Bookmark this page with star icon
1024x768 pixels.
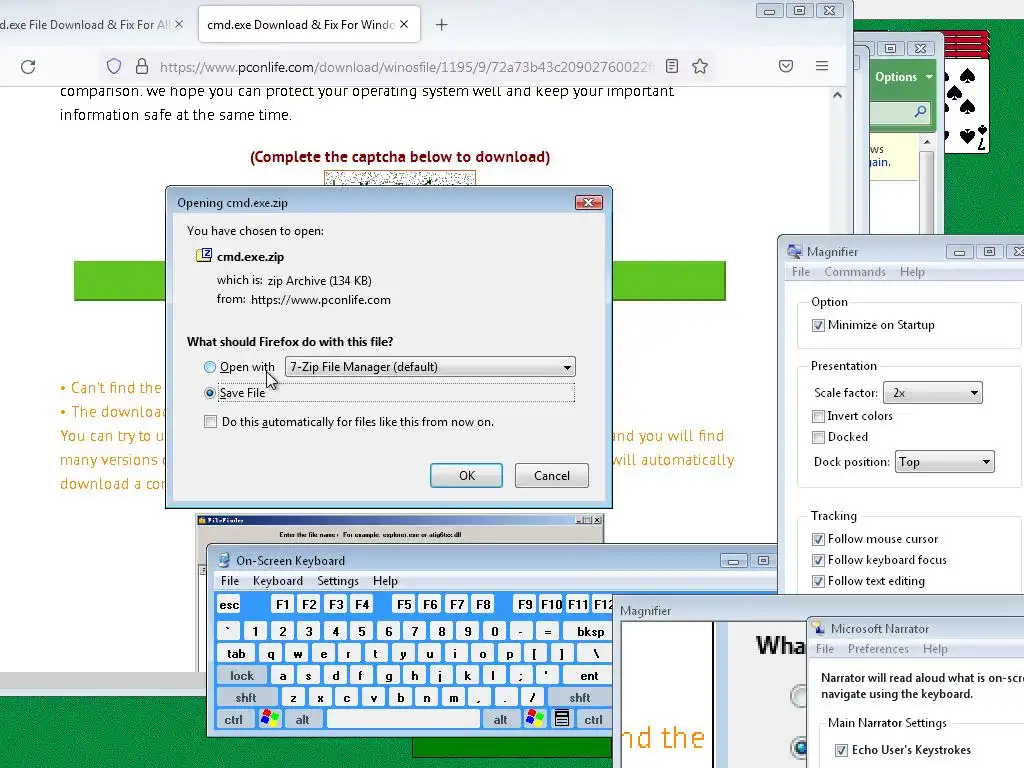click(700, 66)
